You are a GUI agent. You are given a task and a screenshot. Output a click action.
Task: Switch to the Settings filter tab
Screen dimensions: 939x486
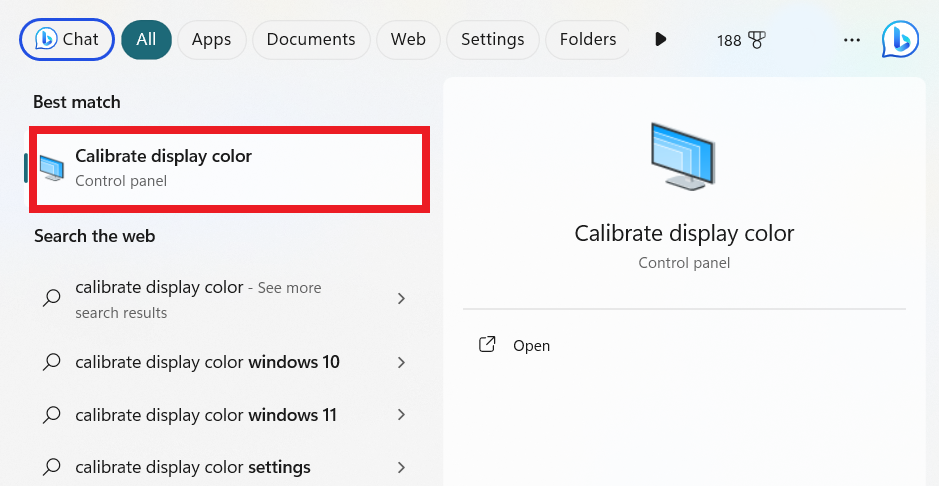492,40
